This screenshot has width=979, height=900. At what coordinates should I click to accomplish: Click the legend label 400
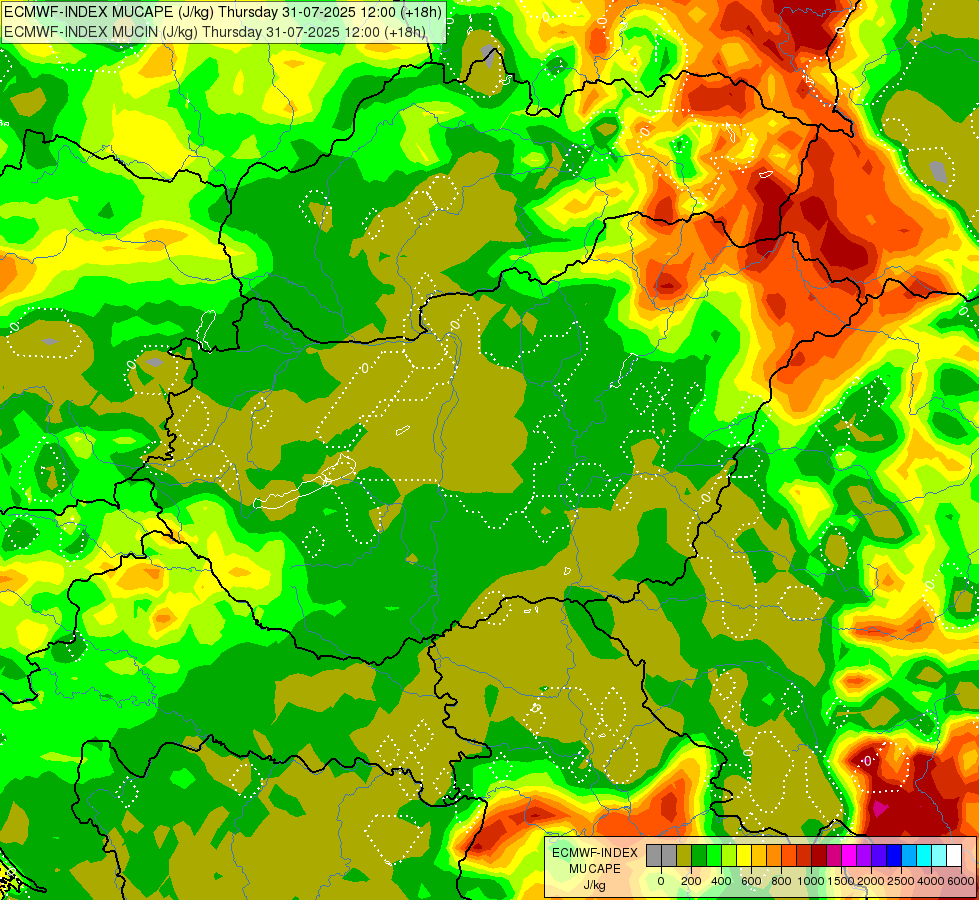pyautogui.click(x=721, y=881)
